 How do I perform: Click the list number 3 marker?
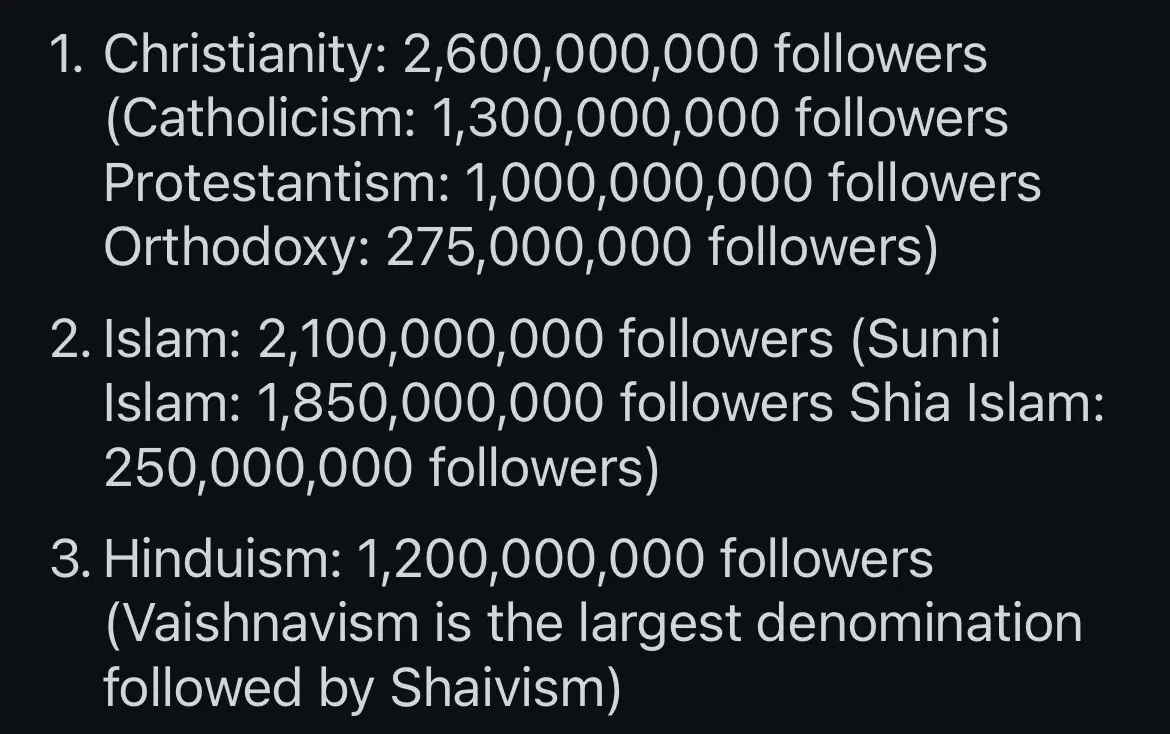pos(71,559)
